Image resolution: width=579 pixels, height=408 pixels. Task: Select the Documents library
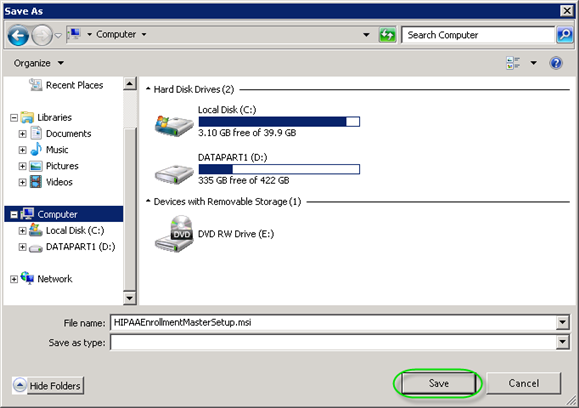pyautogui.click(x=68, y=134)
